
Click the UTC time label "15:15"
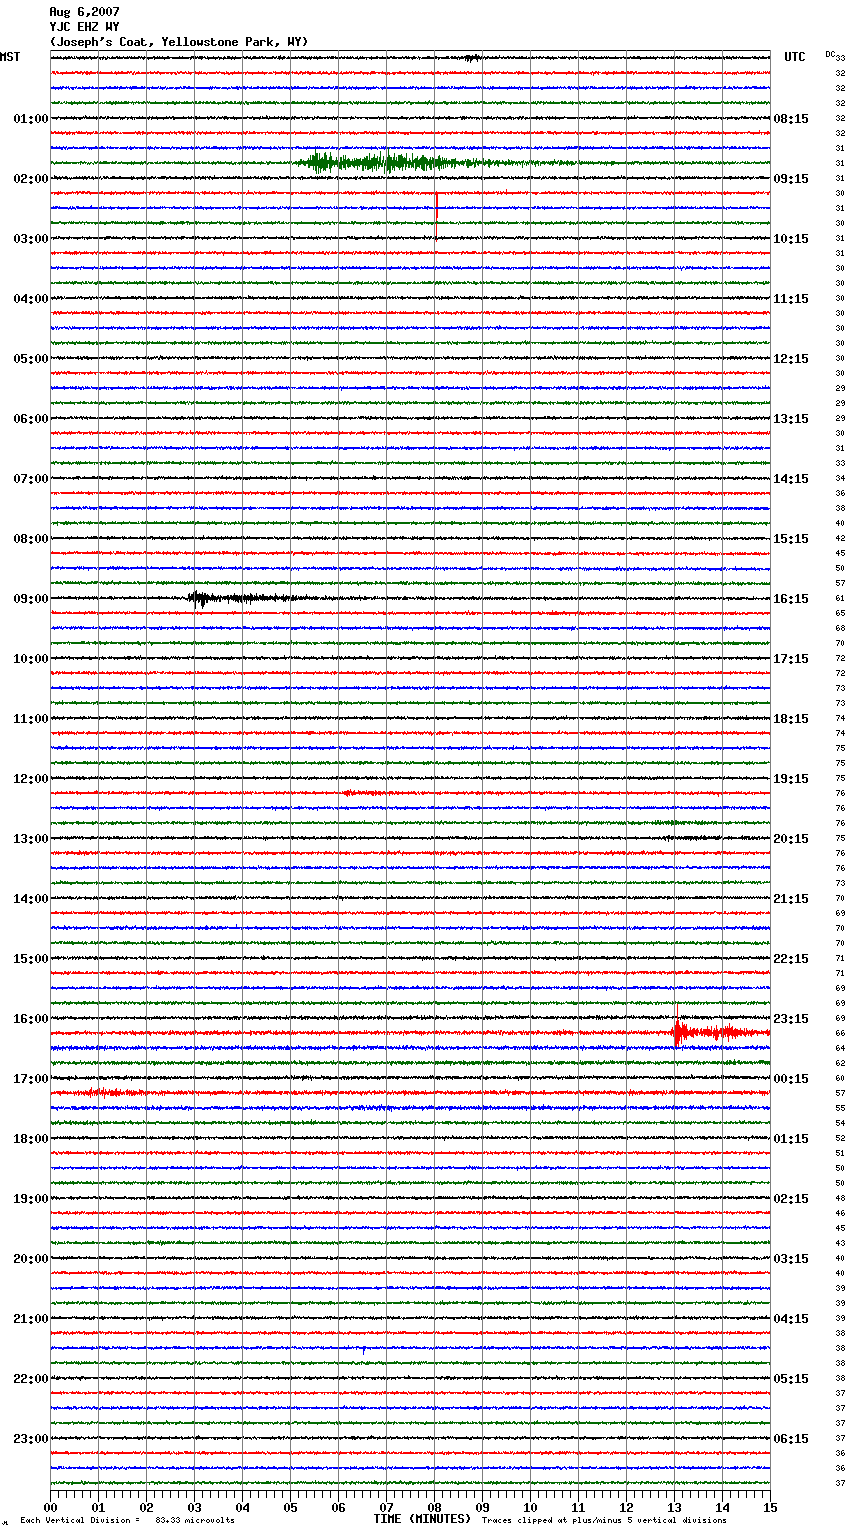tap(791, 539)
